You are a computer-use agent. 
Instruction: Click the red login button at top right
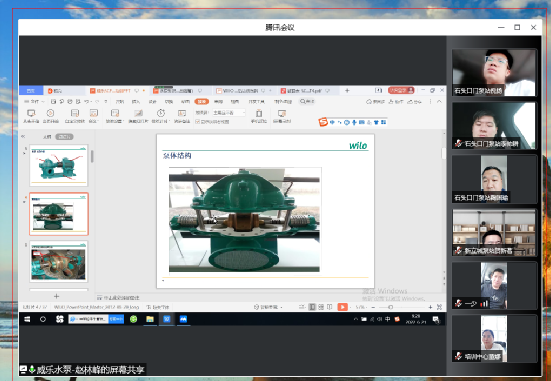click(x=401, y=90)
